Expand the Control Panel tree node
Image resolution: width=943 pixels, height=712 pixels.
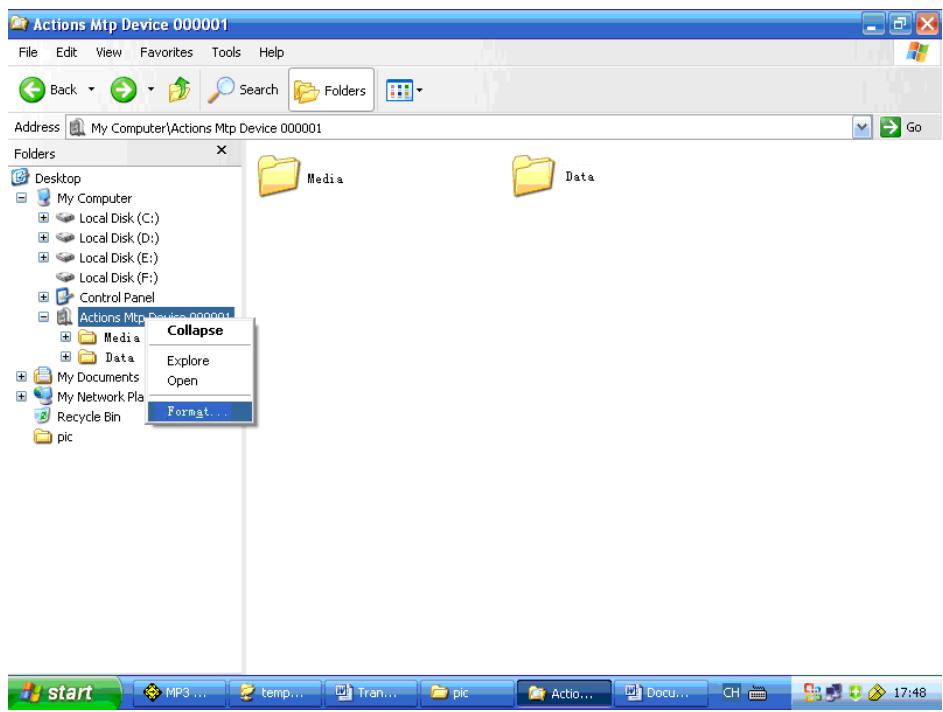[44, 297]
